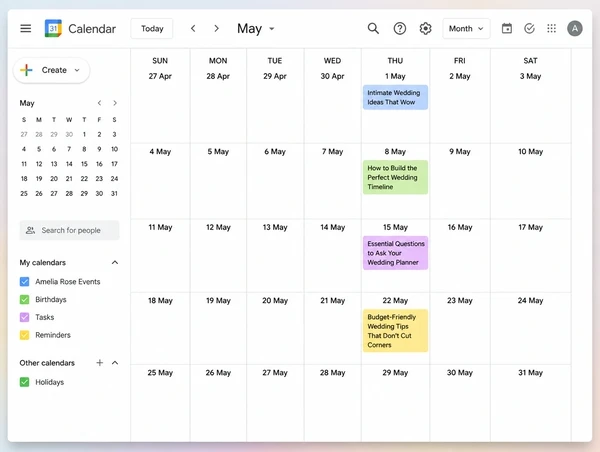Collapse the My calendars section
600x452 pixels.
(115, 263)
